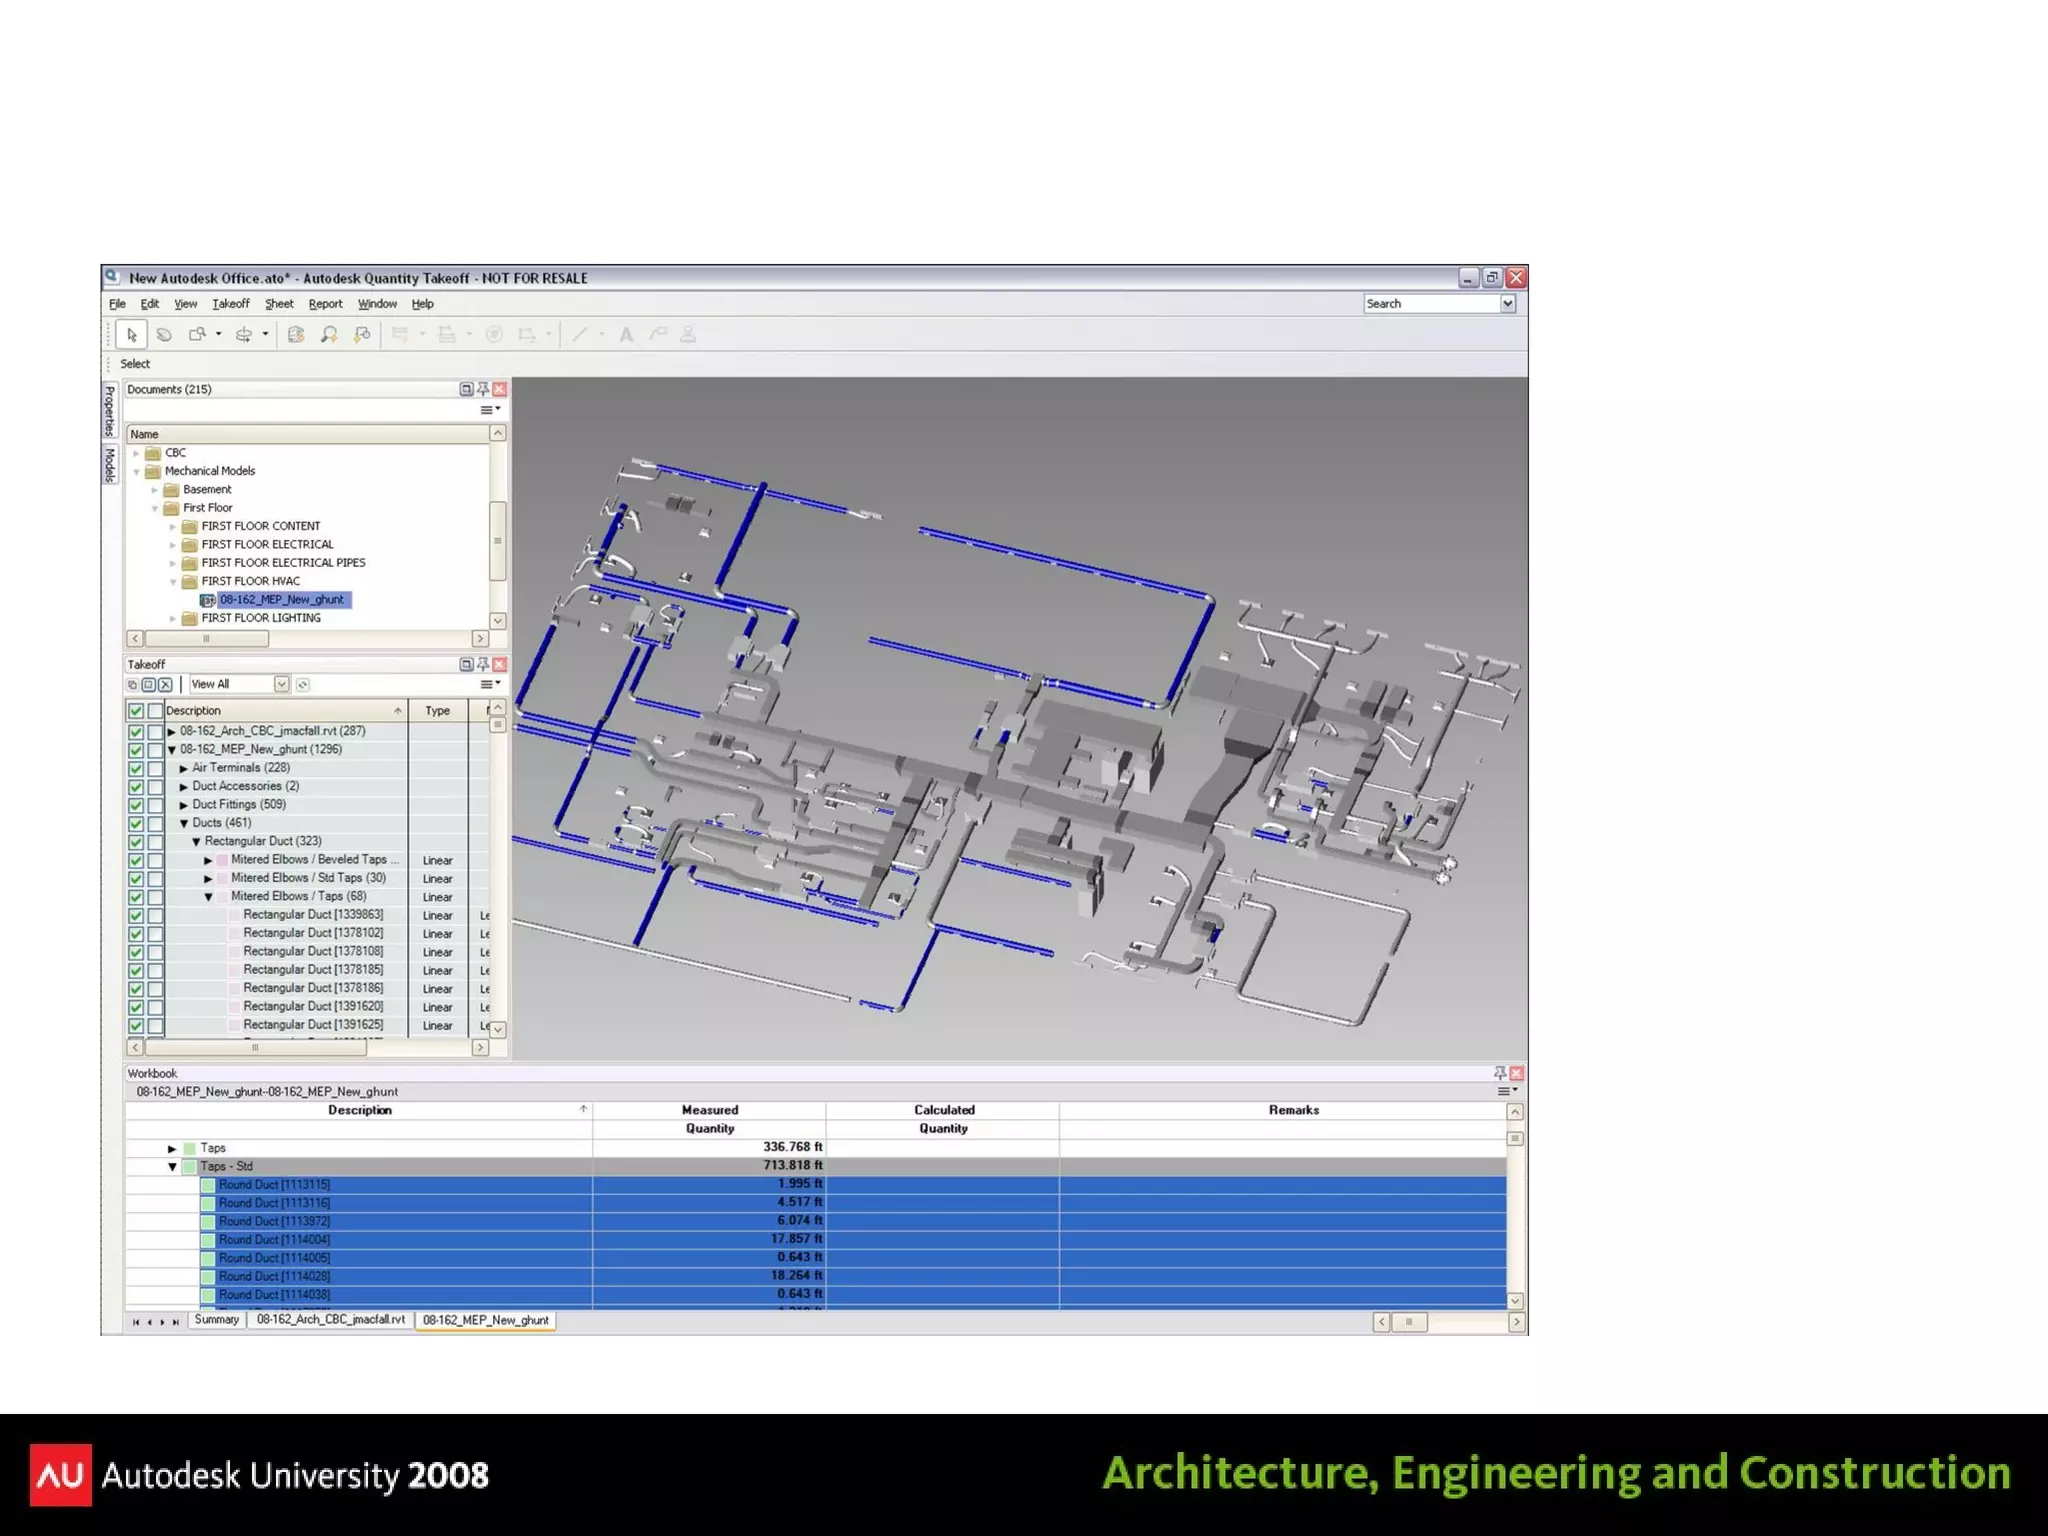The width and height of the screenshot is (2048, 1536).
Task: Click the pan hand tool icon
Action: pos(165,335)
